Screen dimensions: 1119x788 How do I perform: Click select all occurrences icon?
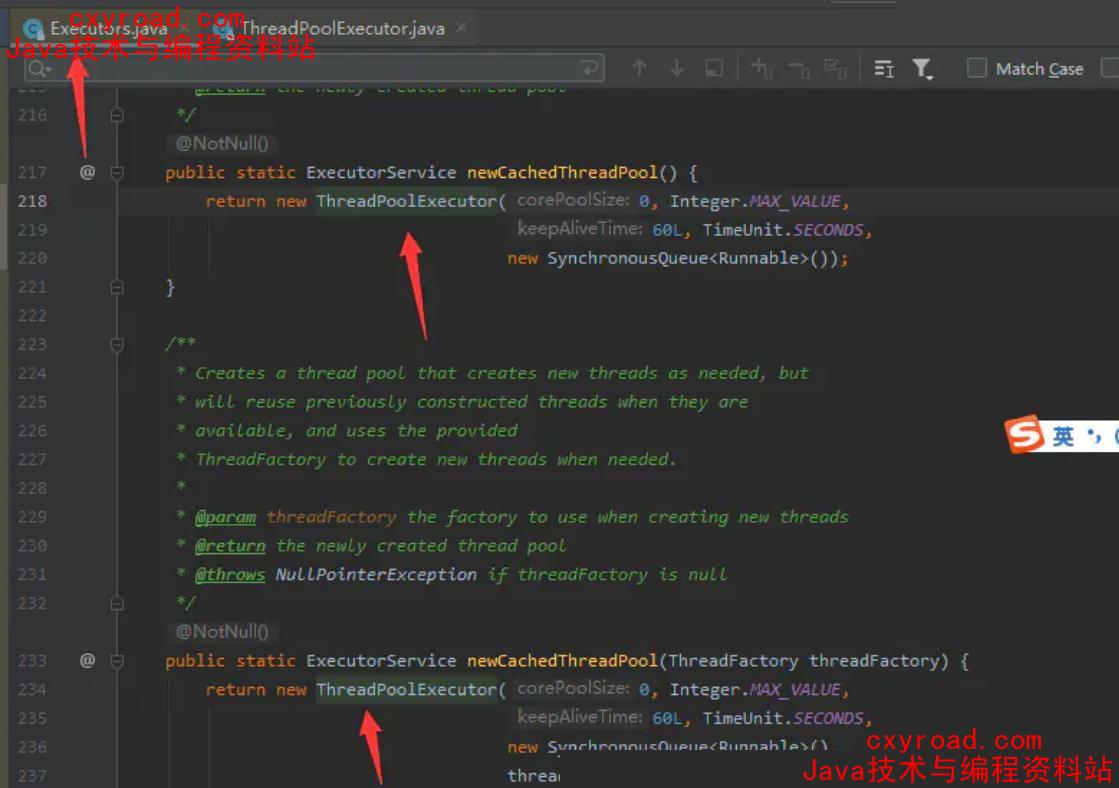835,68
